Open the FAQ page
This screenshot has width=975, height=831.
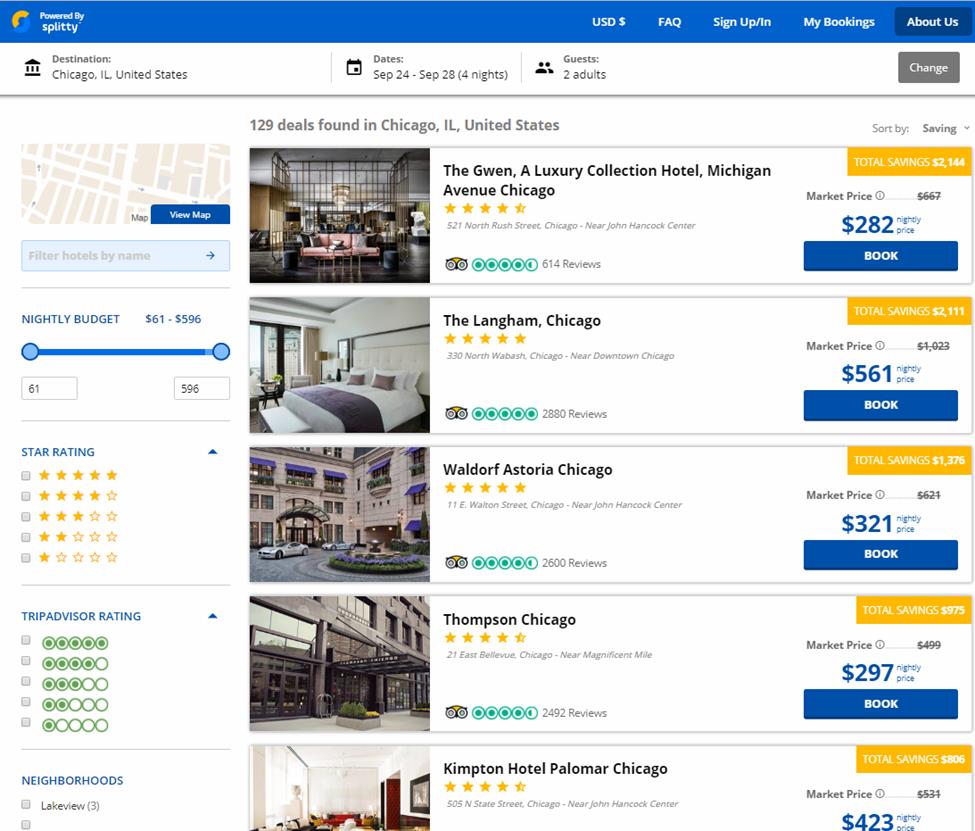point(669,22)
